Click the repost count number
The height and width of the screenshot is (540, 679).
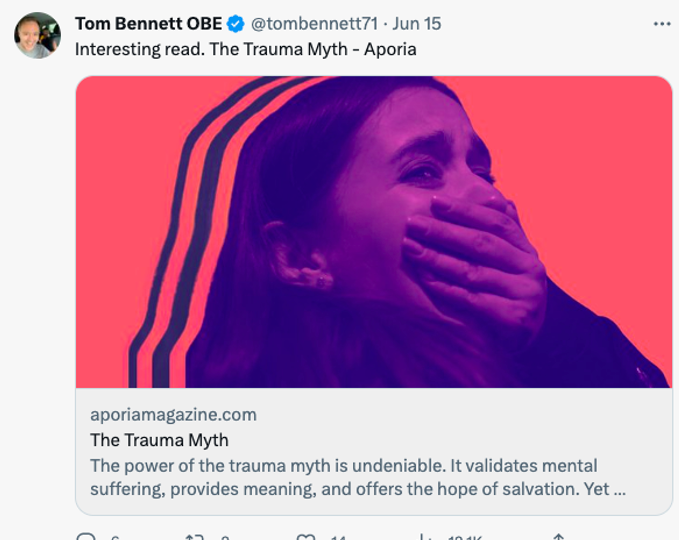(224, 537)
